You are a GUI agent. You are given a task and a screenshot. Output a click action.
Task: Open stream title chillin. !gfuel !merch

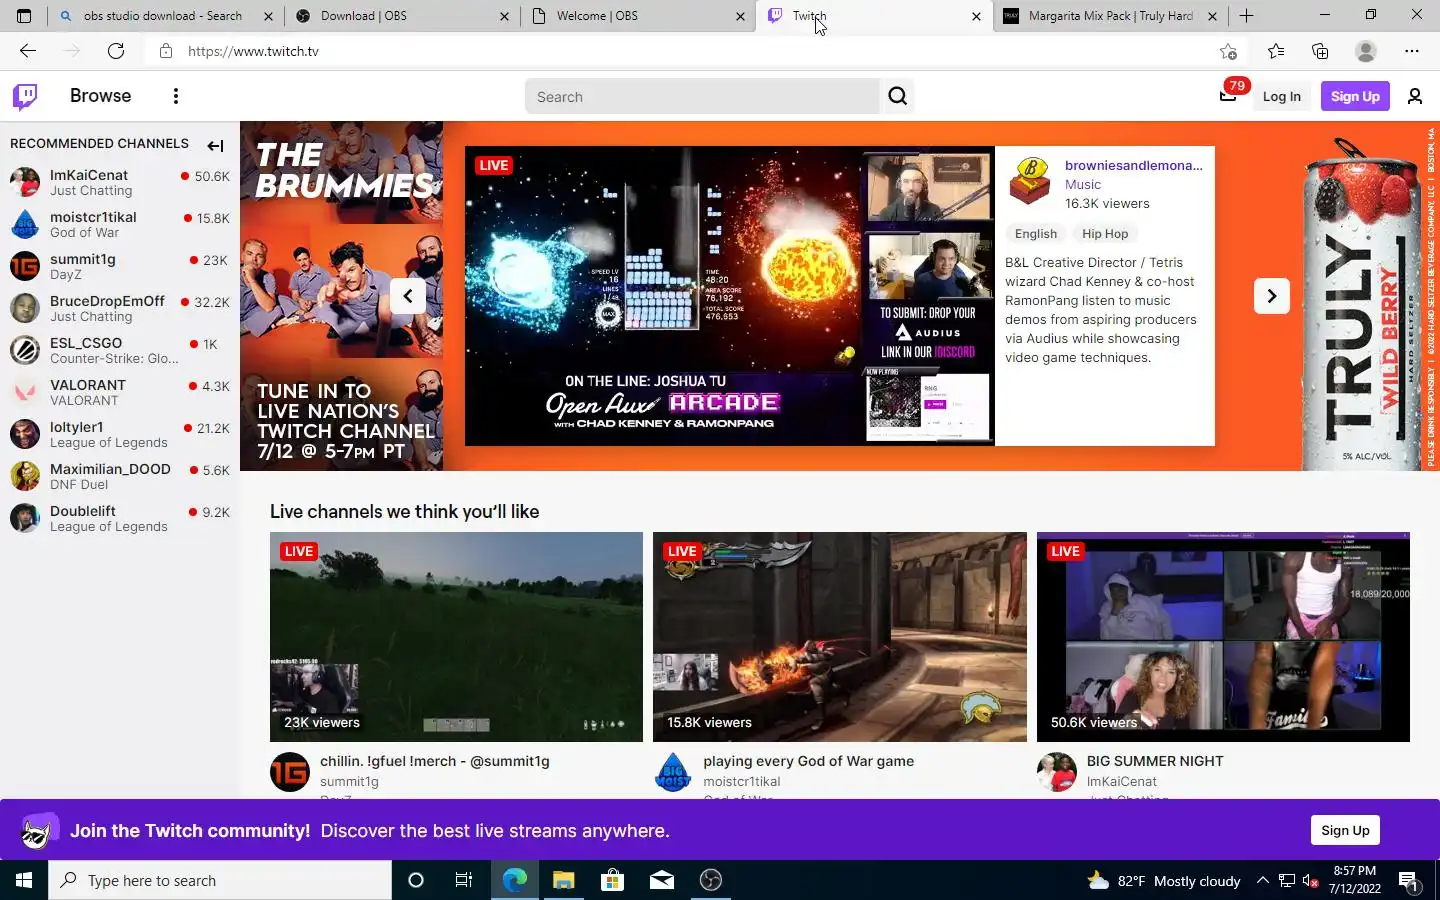tap(434, 761)
